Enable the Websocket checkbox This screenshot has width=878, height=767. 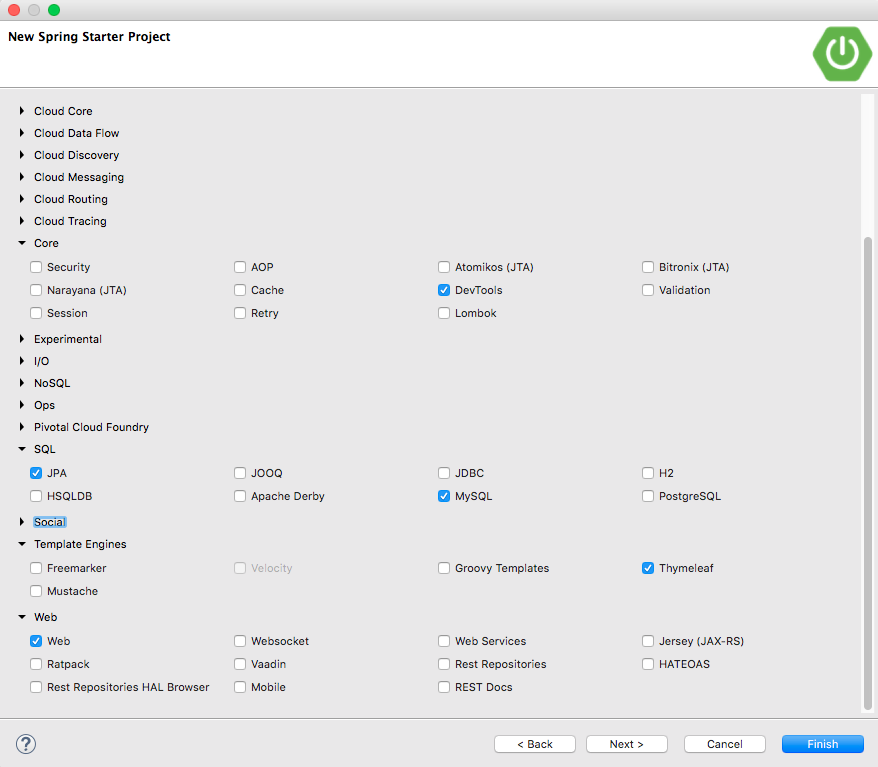pos(240,641)
